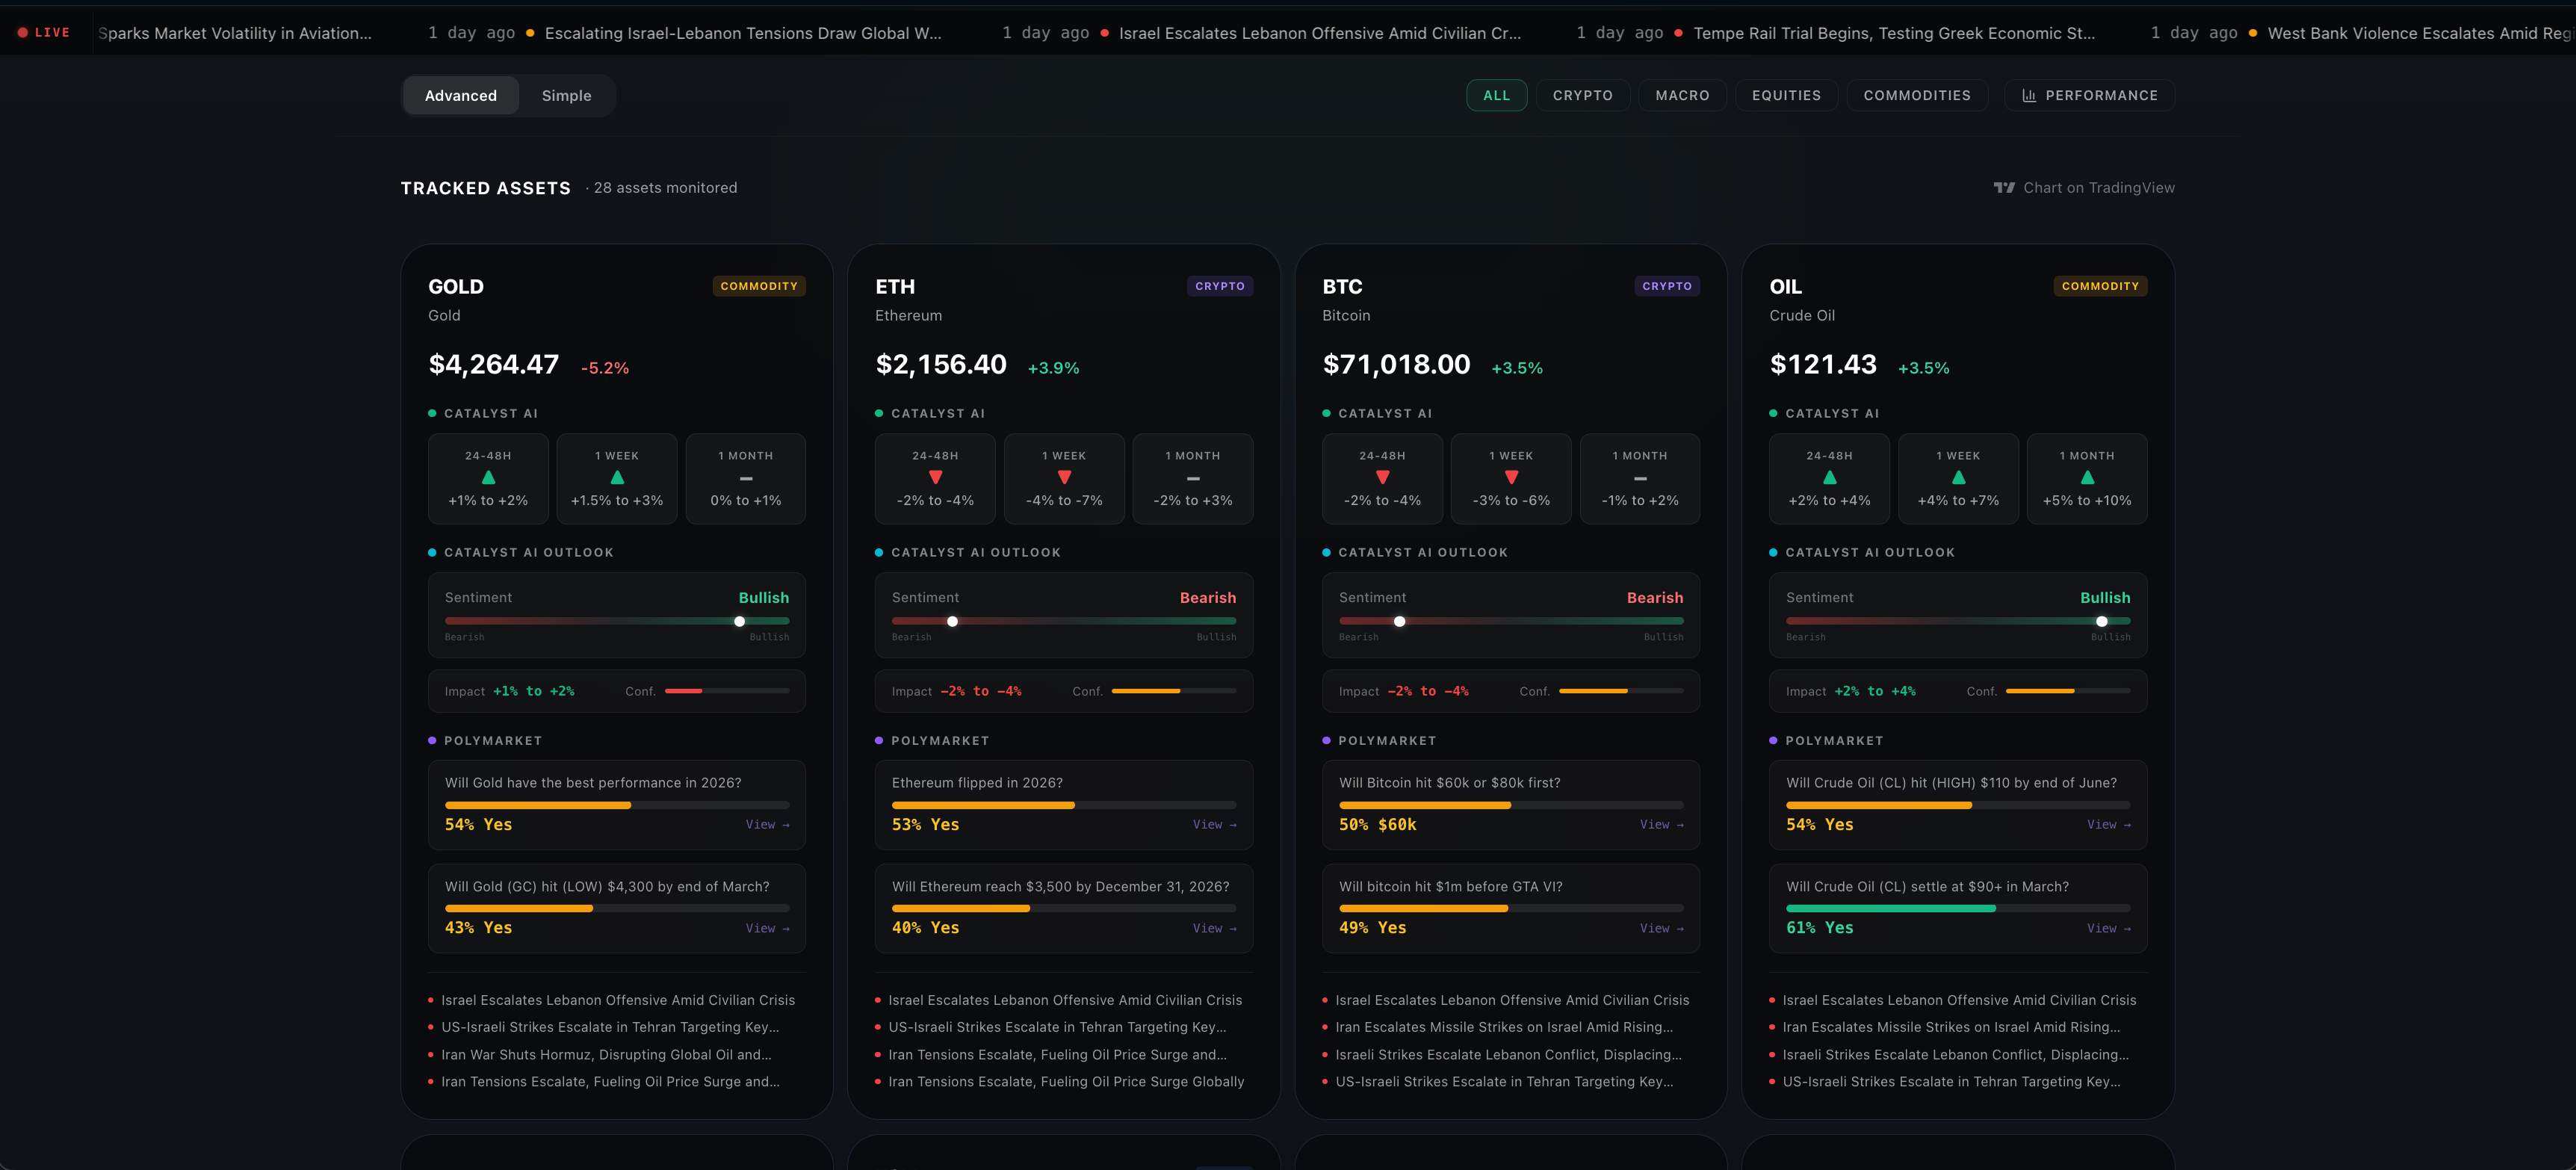Open the View link for the Bitcoin $60k market
This screenshot has height=1170, width=2576.
[1661, 824]
